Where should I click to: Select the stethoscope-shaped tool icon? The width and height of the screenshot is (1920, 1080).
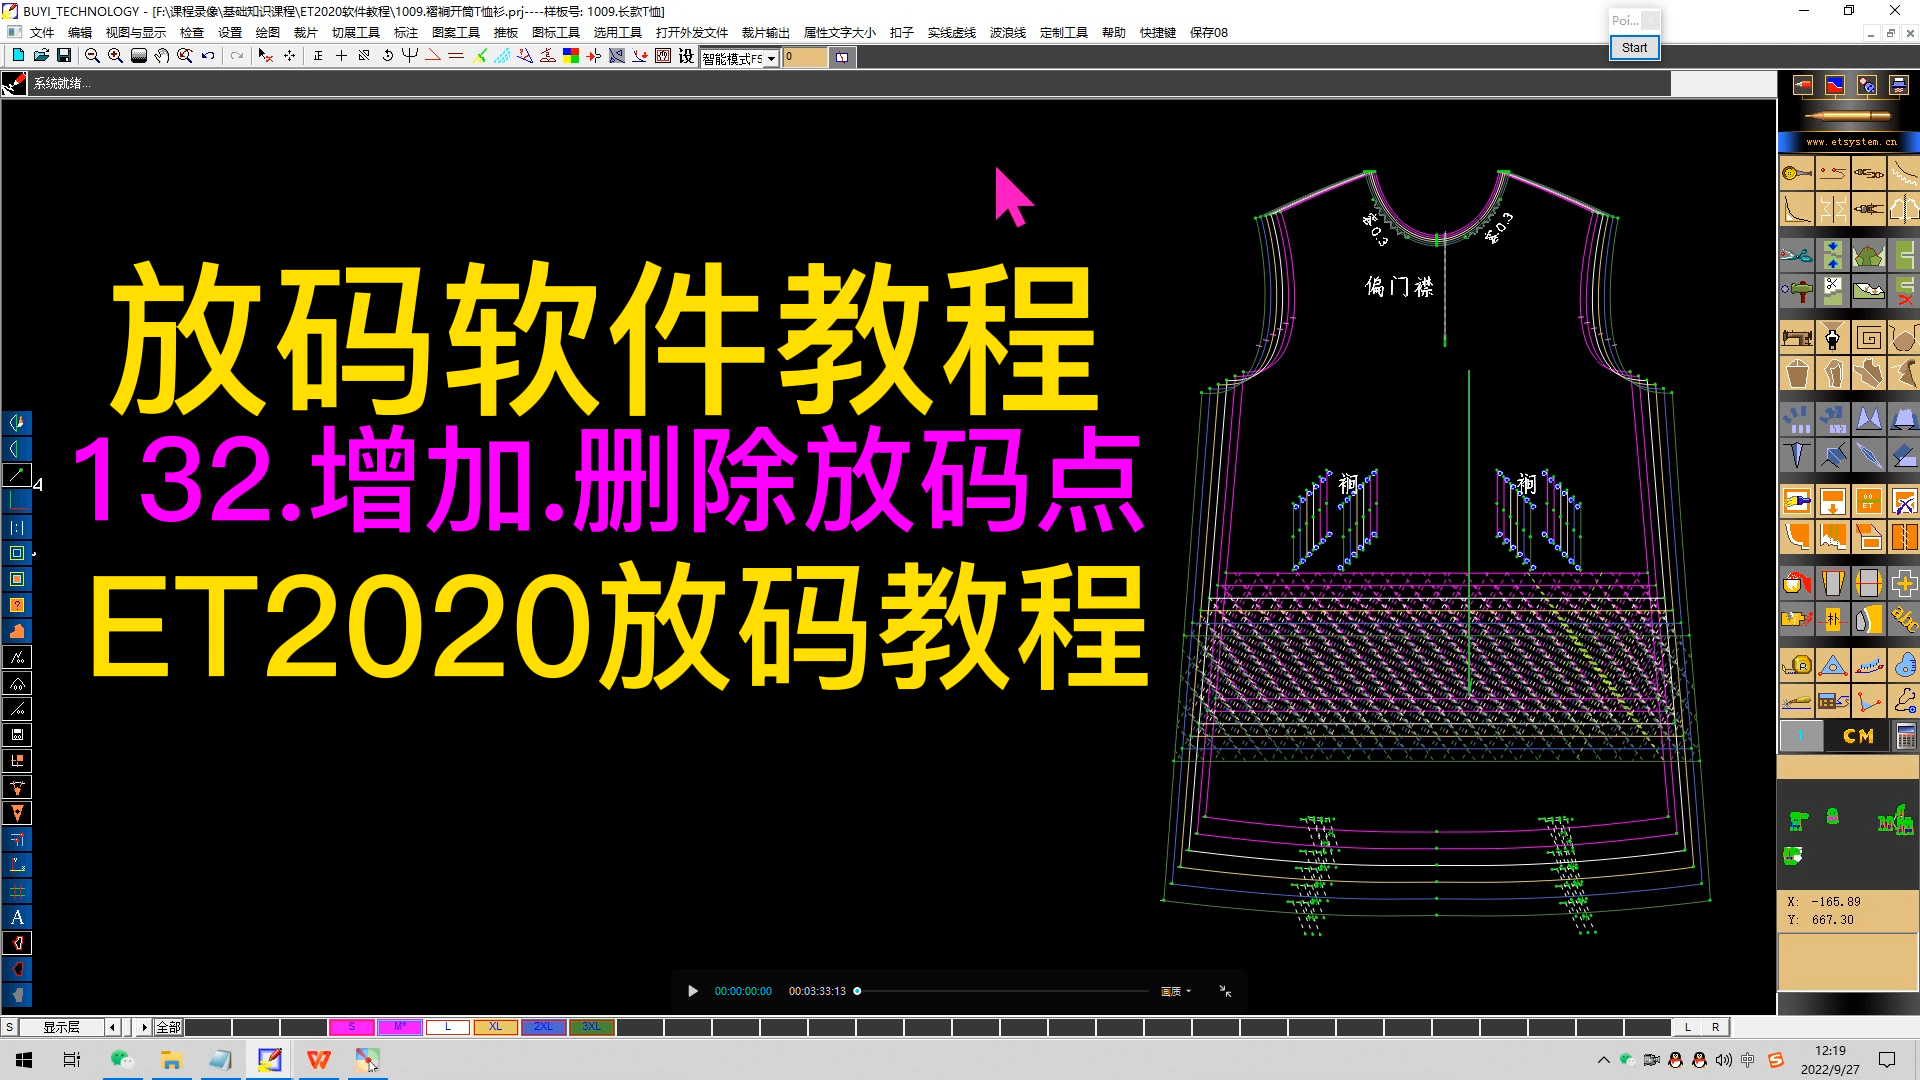[x=1903, y=701]
